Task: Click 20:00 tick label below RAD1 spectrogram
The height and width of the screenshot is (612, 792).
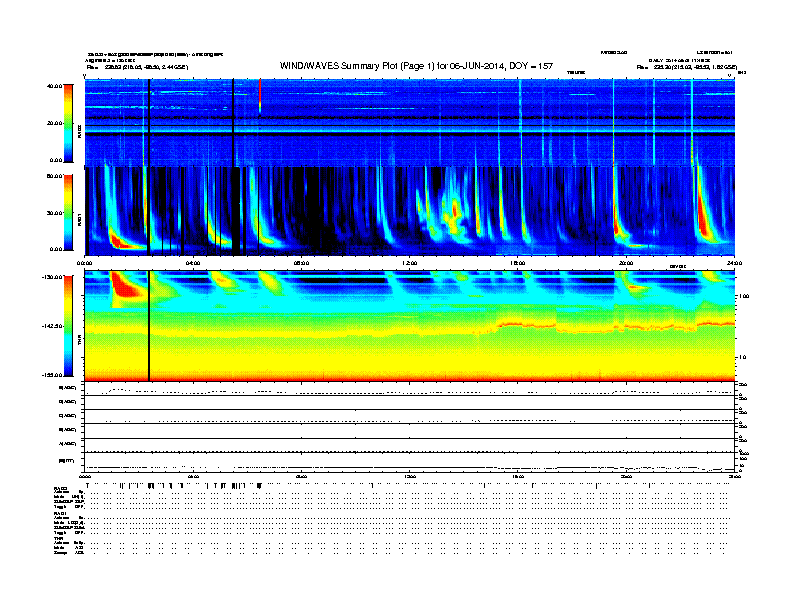Action: click(626, 263)
